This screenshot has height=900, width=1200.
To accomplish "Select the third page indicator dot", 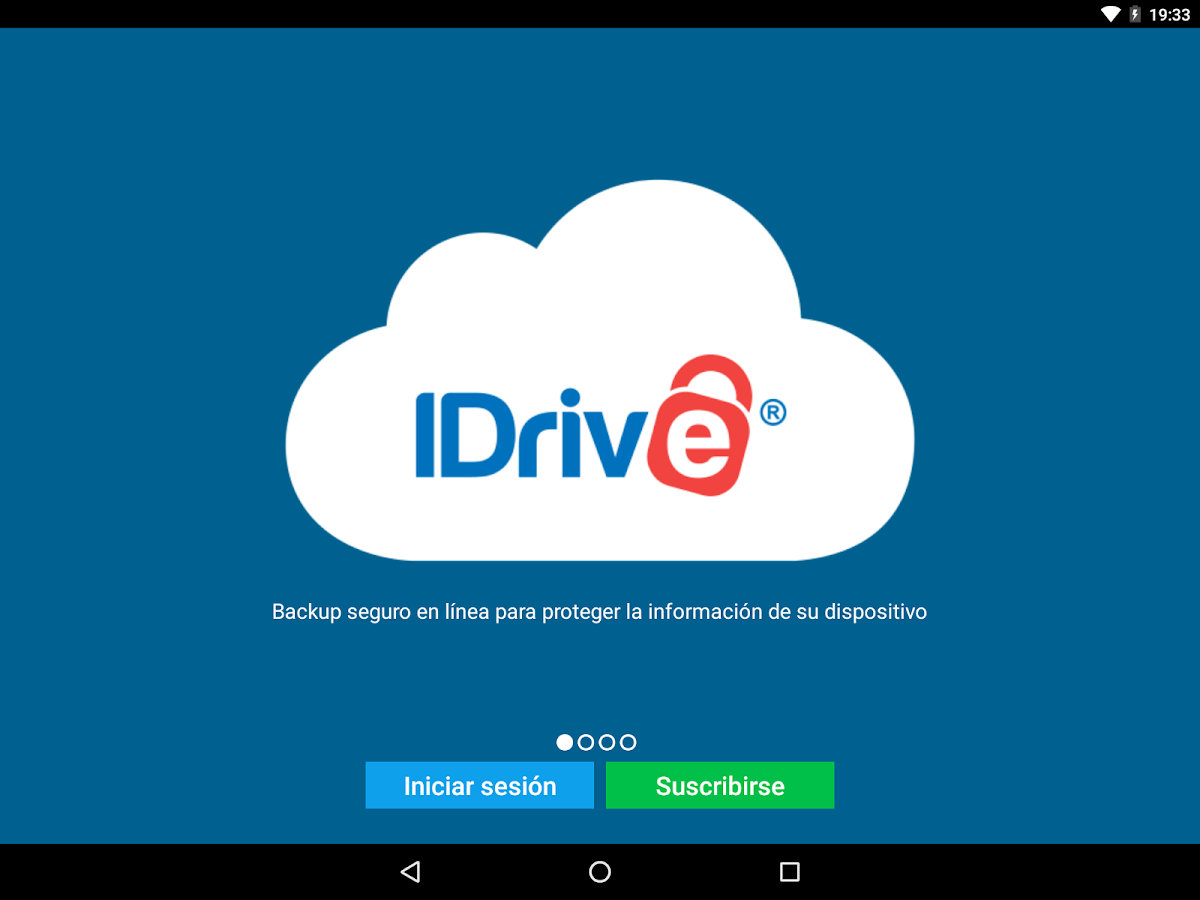I will (606, 742).
